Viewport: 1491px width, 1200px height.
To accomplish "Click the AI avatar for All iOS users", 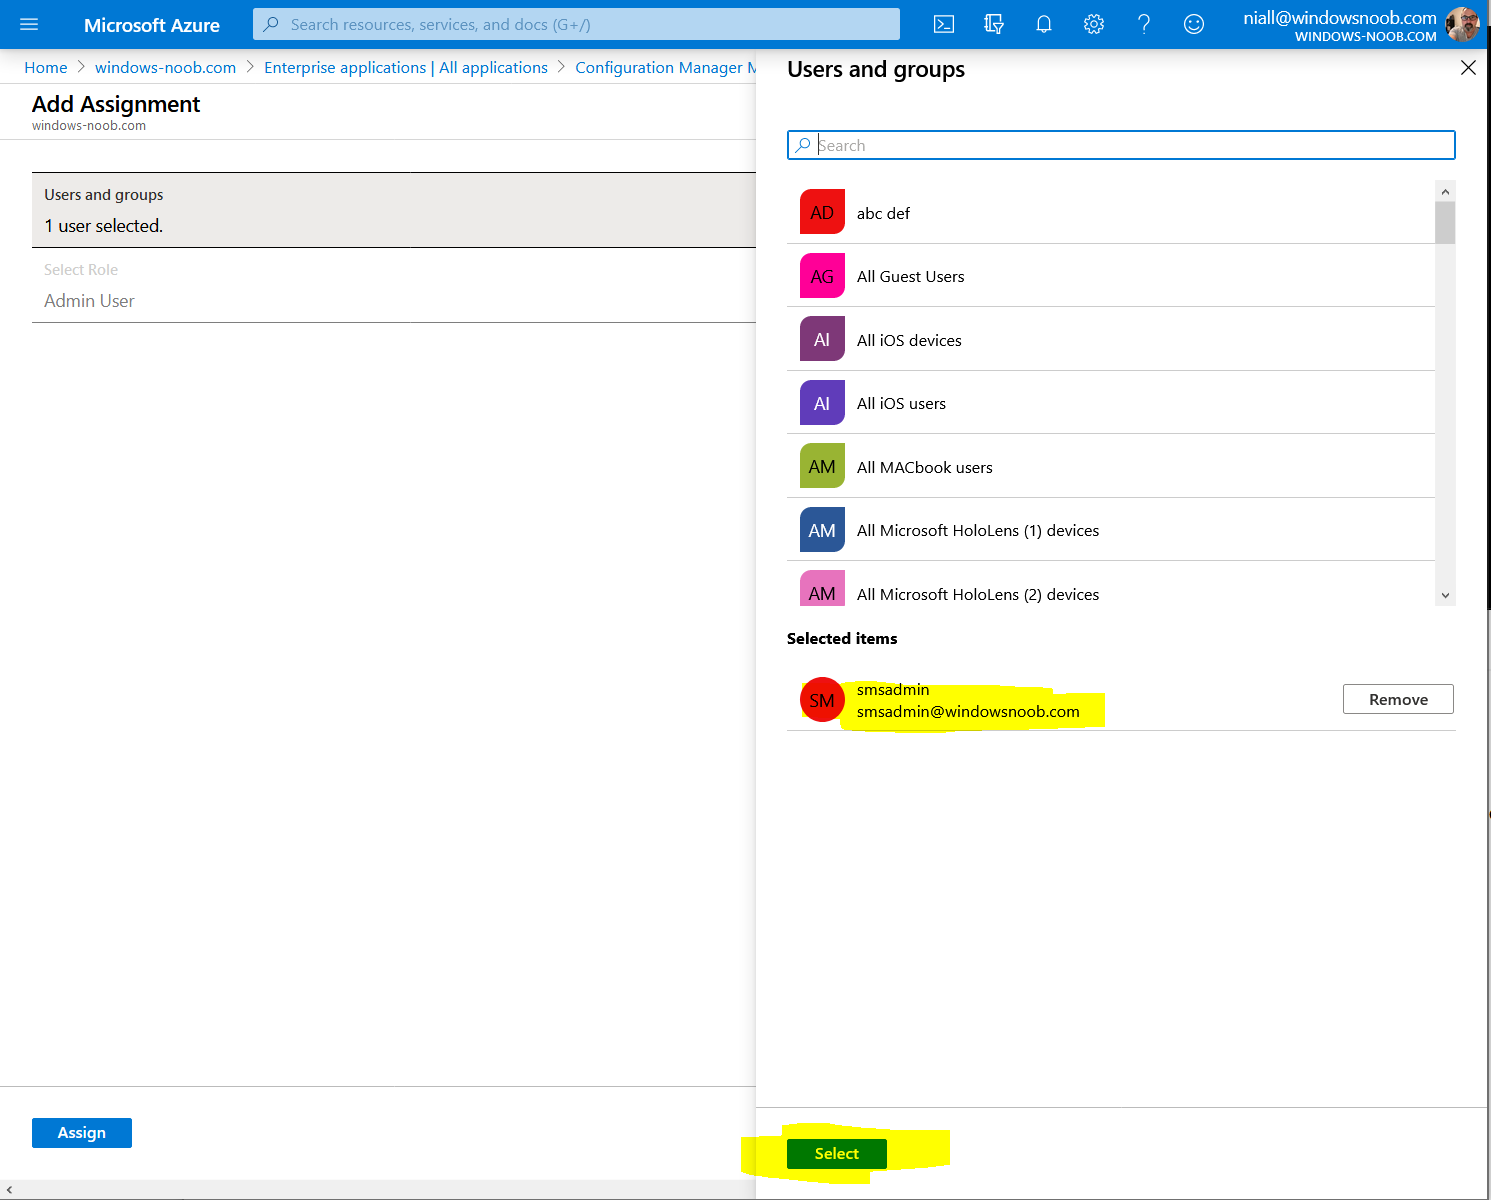I will (822, 403).
